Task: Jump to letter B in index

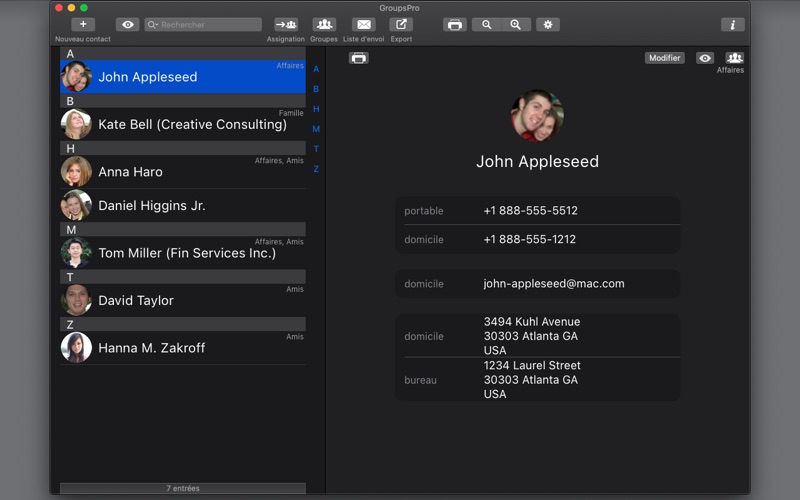Action: [316, 89]
